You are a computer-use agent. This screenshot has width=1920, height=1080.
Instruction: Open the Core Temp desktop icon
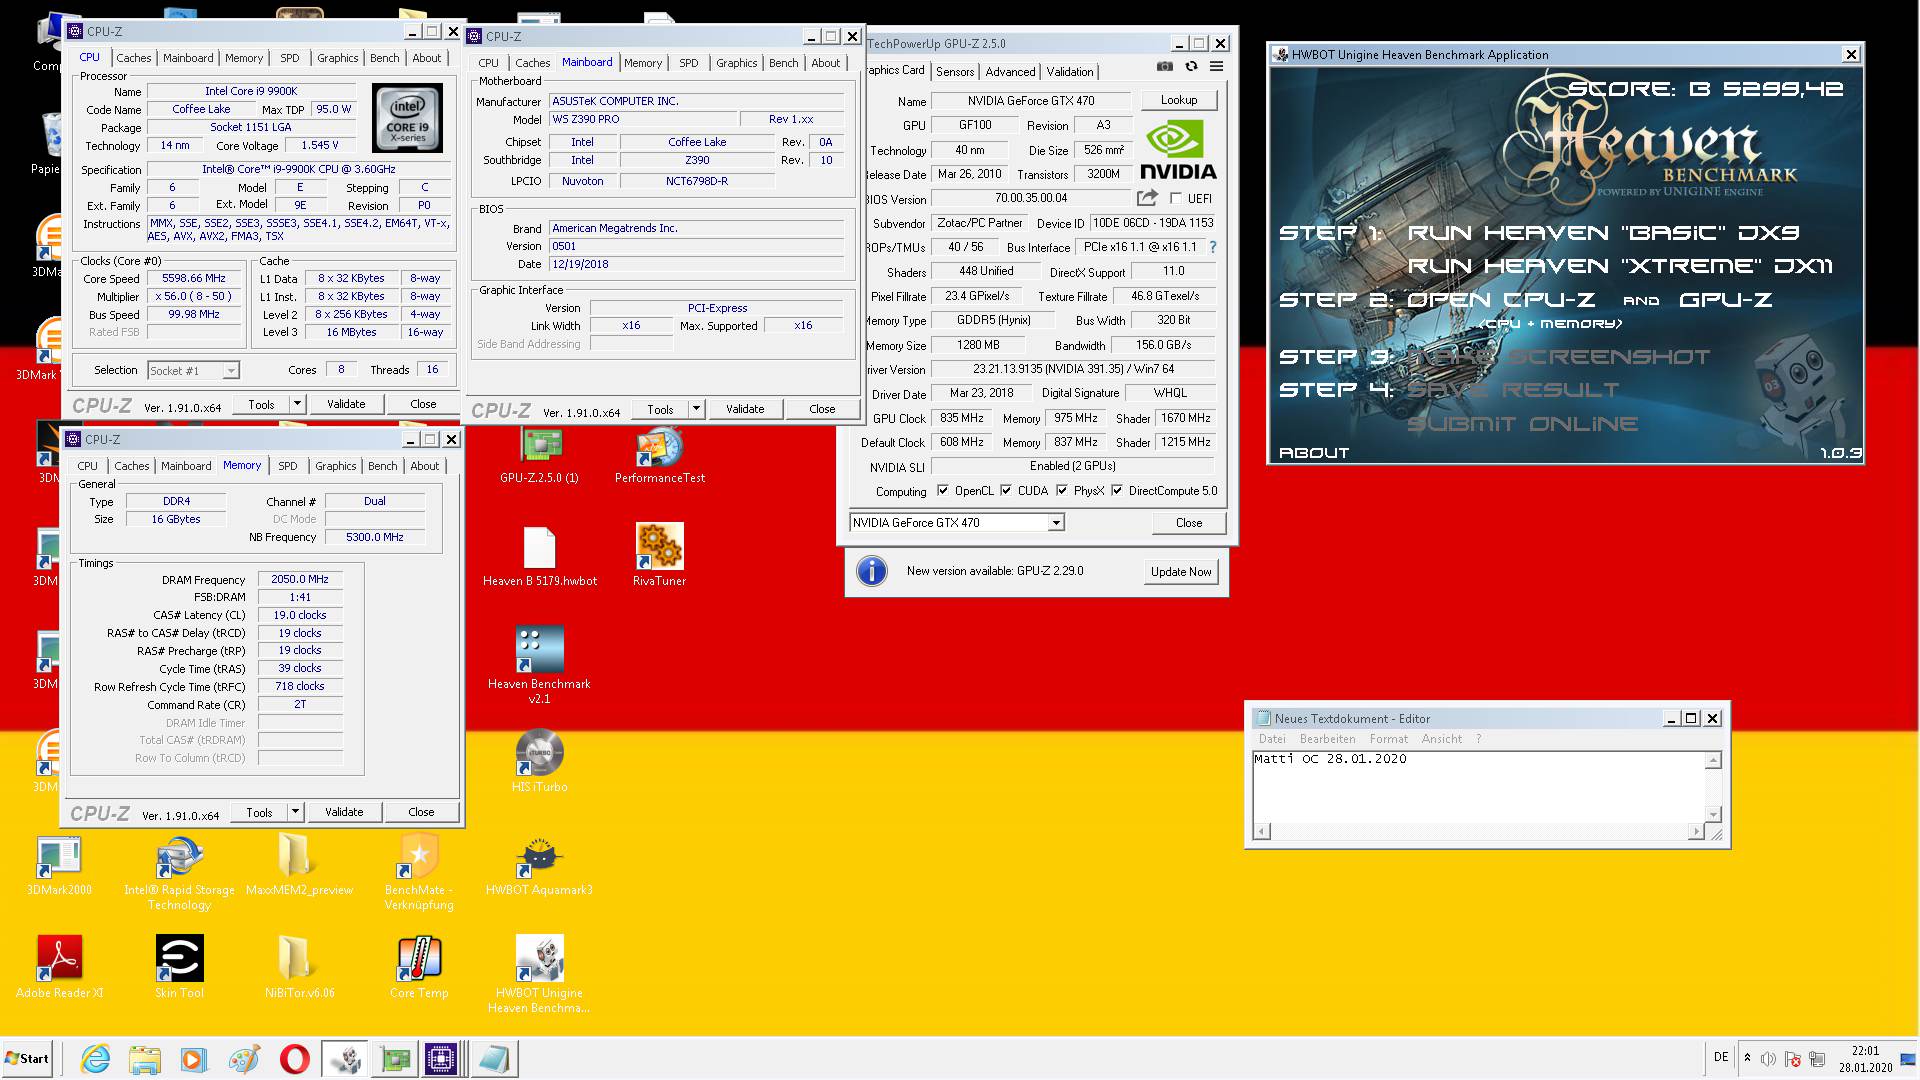(419, 967)
